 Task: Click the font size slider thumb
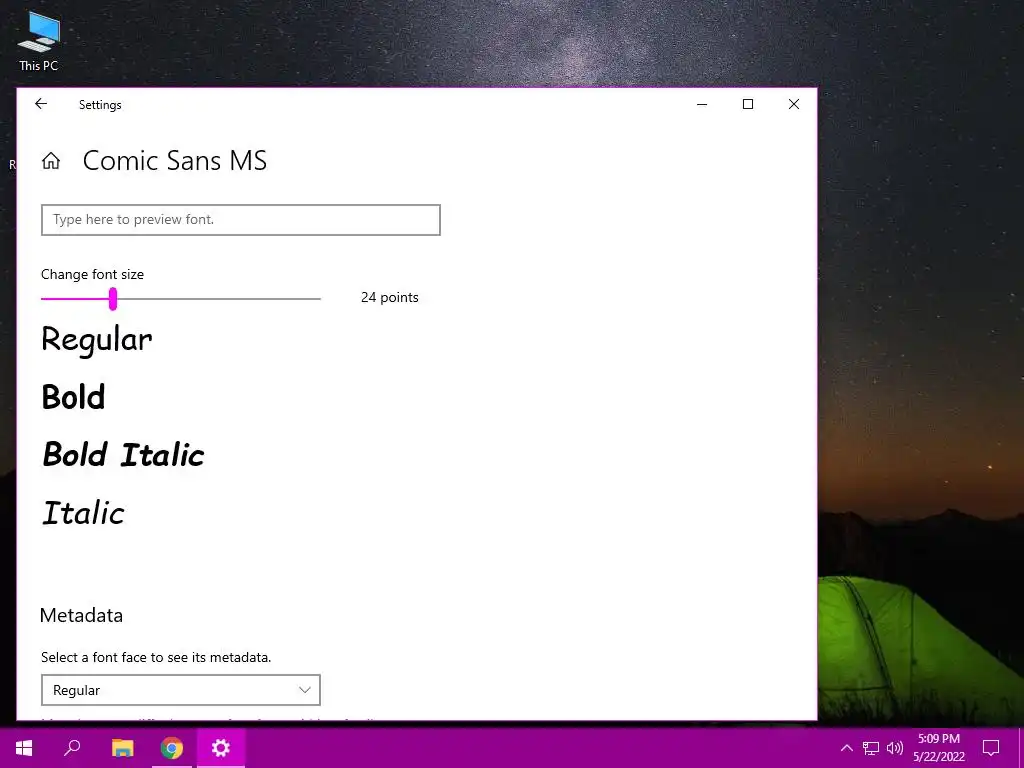(113, 298)
